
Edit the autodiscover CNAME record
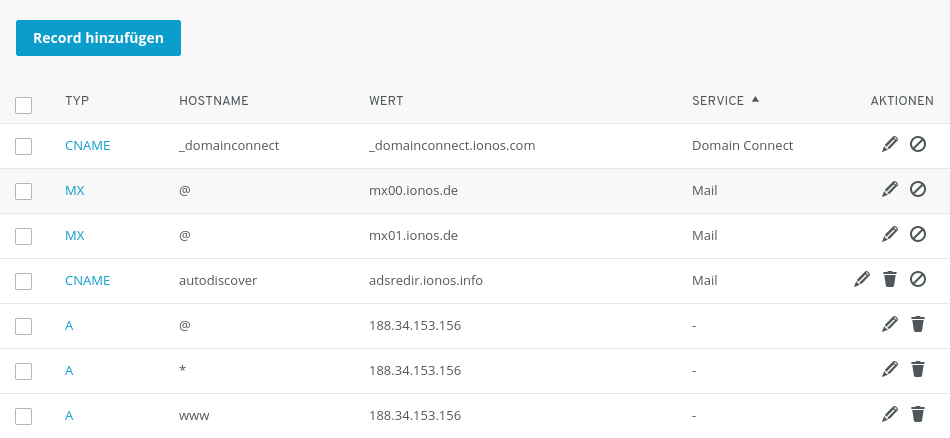[862, 279]
